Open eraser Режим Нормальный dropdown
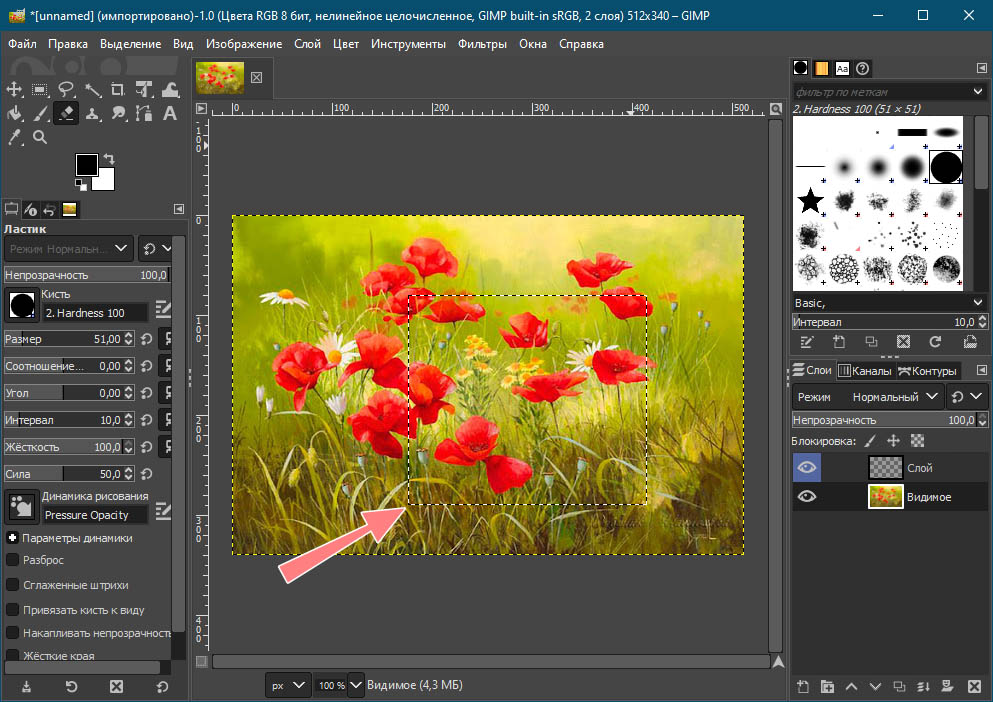Viewport: 993px width, 702px height. coord(68,249)
